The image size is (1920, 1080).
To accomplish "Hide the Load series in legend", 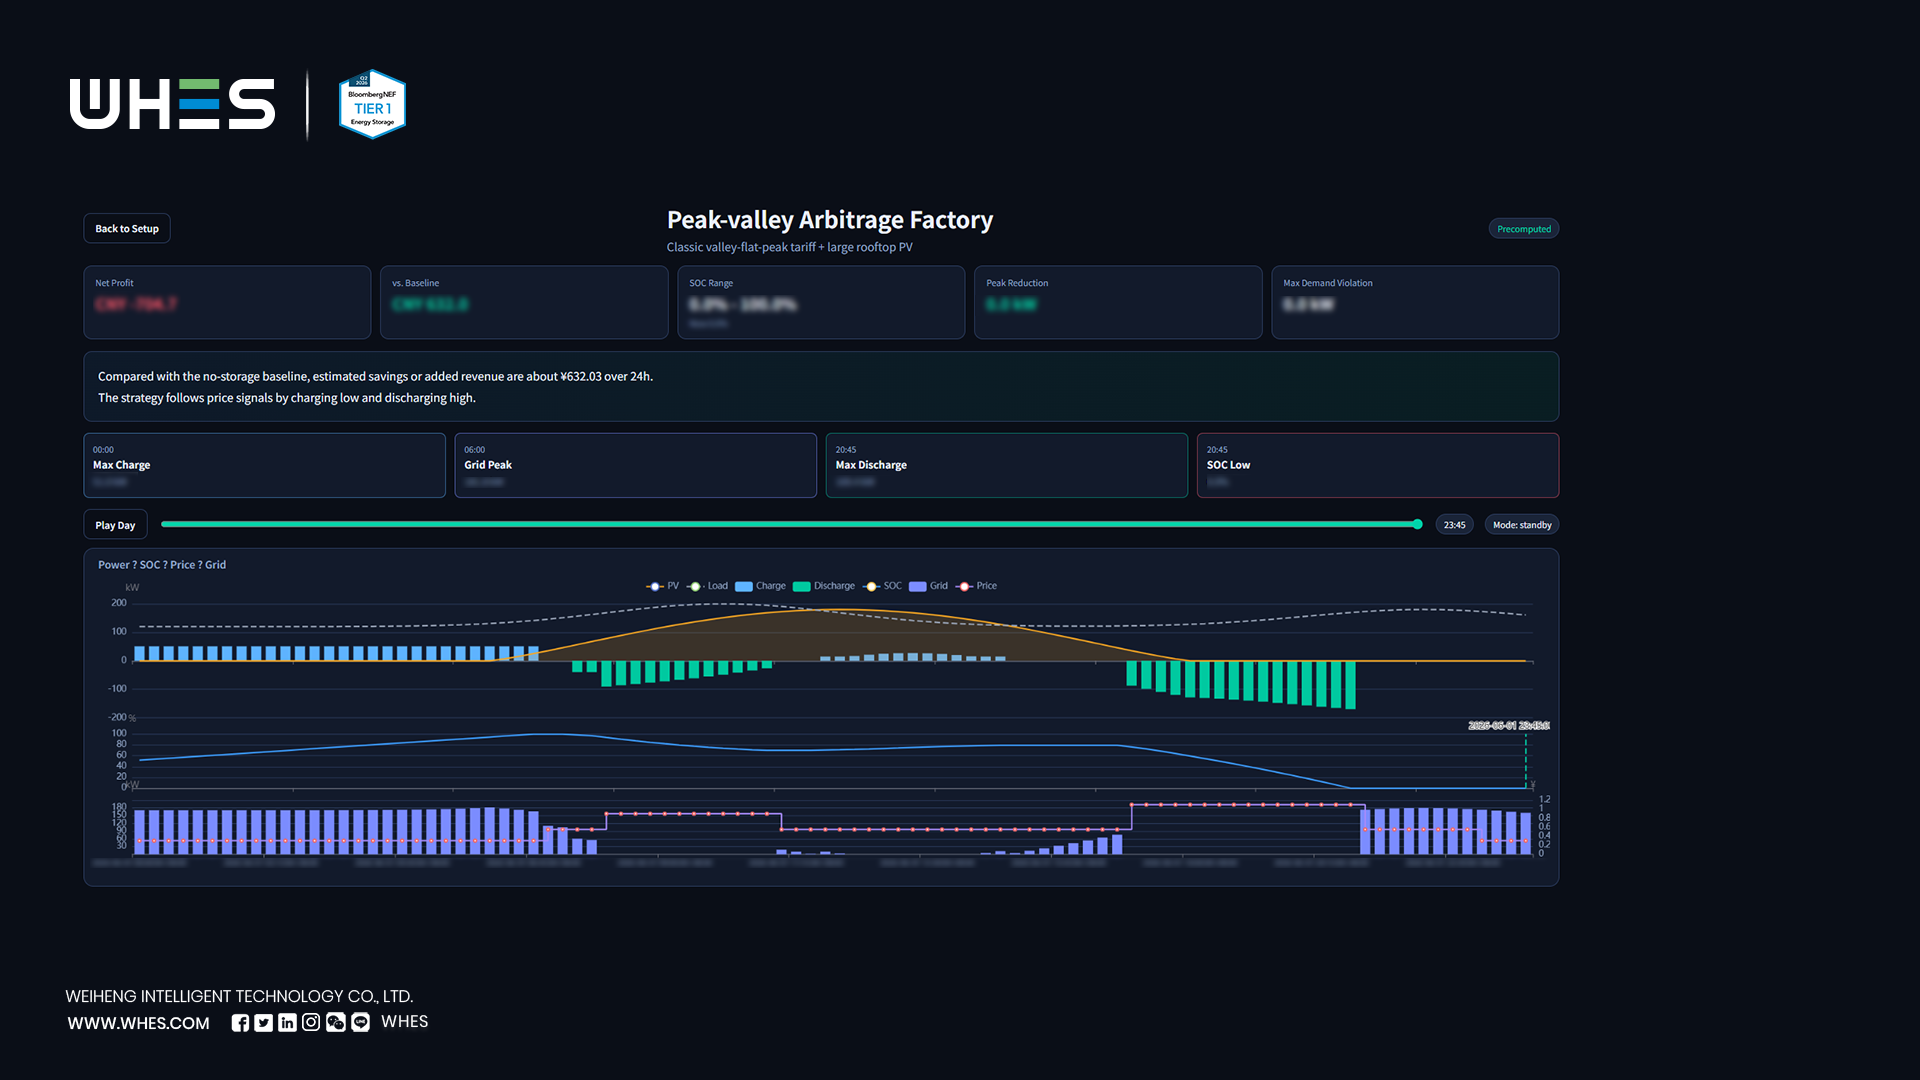I will (x=707, y=586).
